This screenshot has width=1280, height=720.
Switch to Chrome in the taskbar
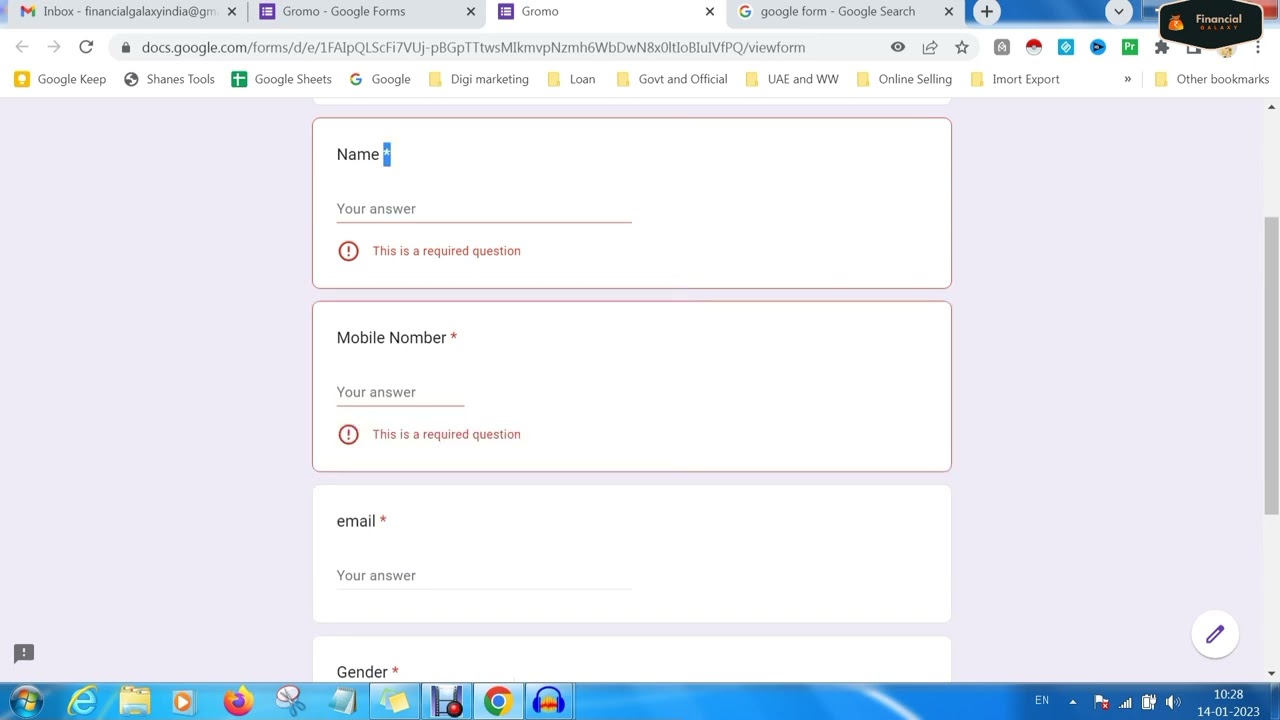click(497, 700)
